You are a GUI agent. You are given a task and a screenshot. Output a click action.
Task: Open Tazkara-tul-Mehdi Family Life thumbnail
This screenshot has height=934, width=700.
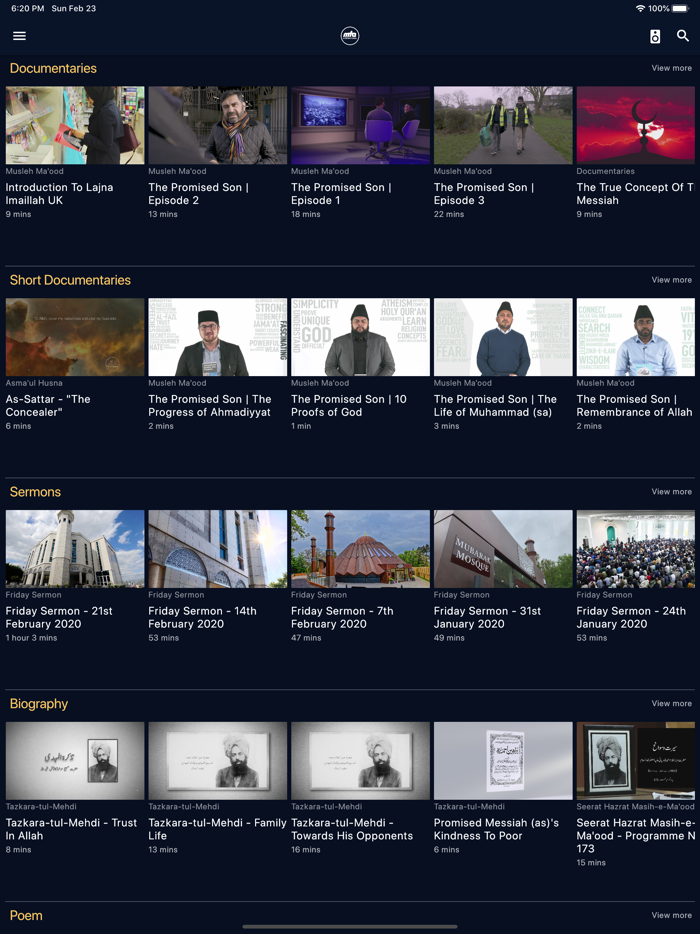(217, 761)
